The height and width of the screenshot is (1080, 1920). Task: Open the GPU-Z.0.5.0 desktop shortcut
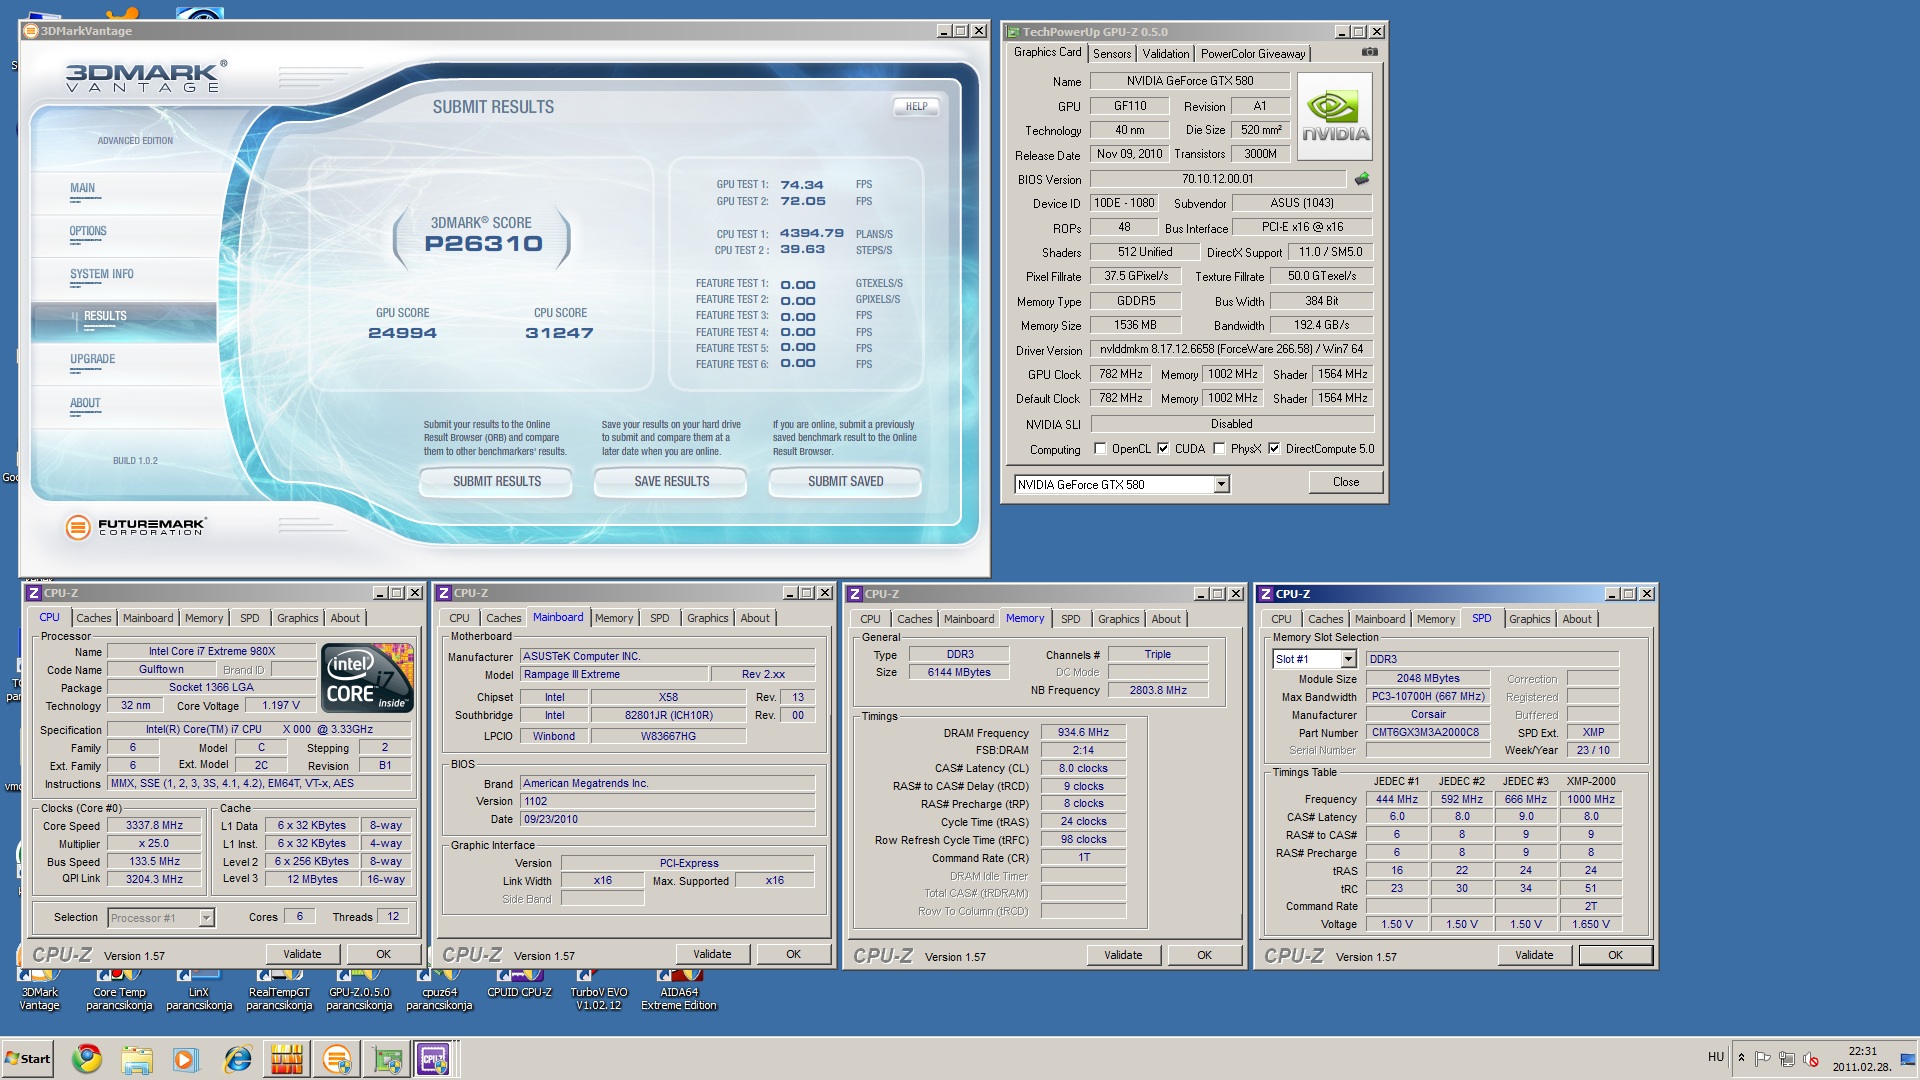tap(359, 990)
